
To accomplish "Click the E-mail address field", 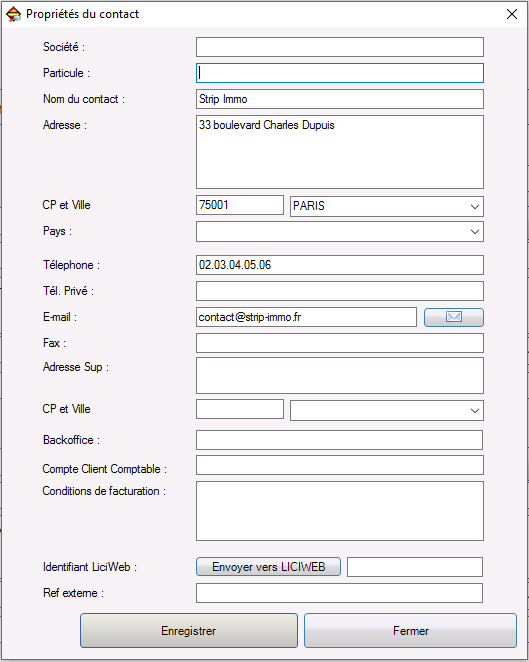I will [306, 317].
